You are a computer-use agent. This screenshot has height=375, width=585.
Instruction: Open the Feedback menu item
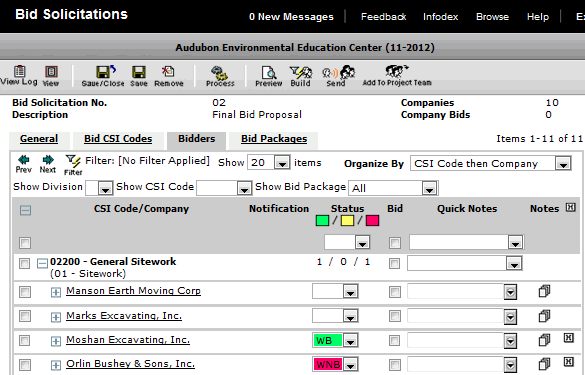coord(383,17)
